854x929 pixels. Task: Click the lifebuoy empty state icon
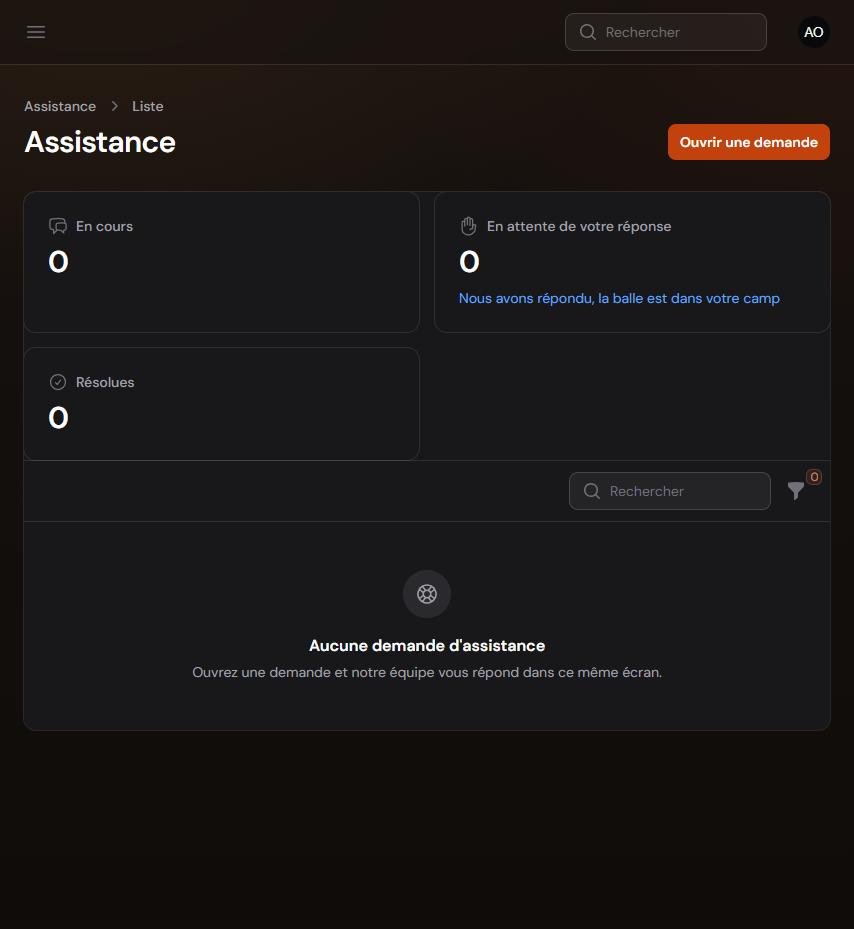427,594
